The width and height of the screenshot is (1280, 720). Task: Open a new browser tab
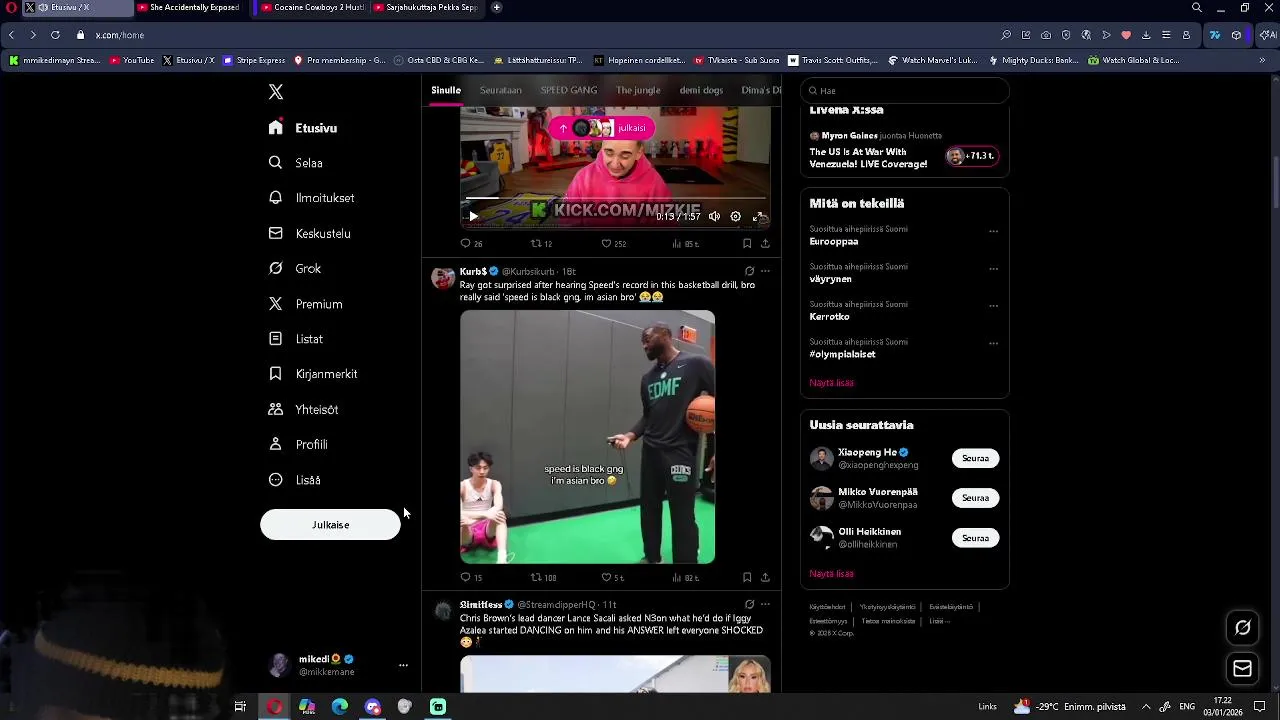496,8
